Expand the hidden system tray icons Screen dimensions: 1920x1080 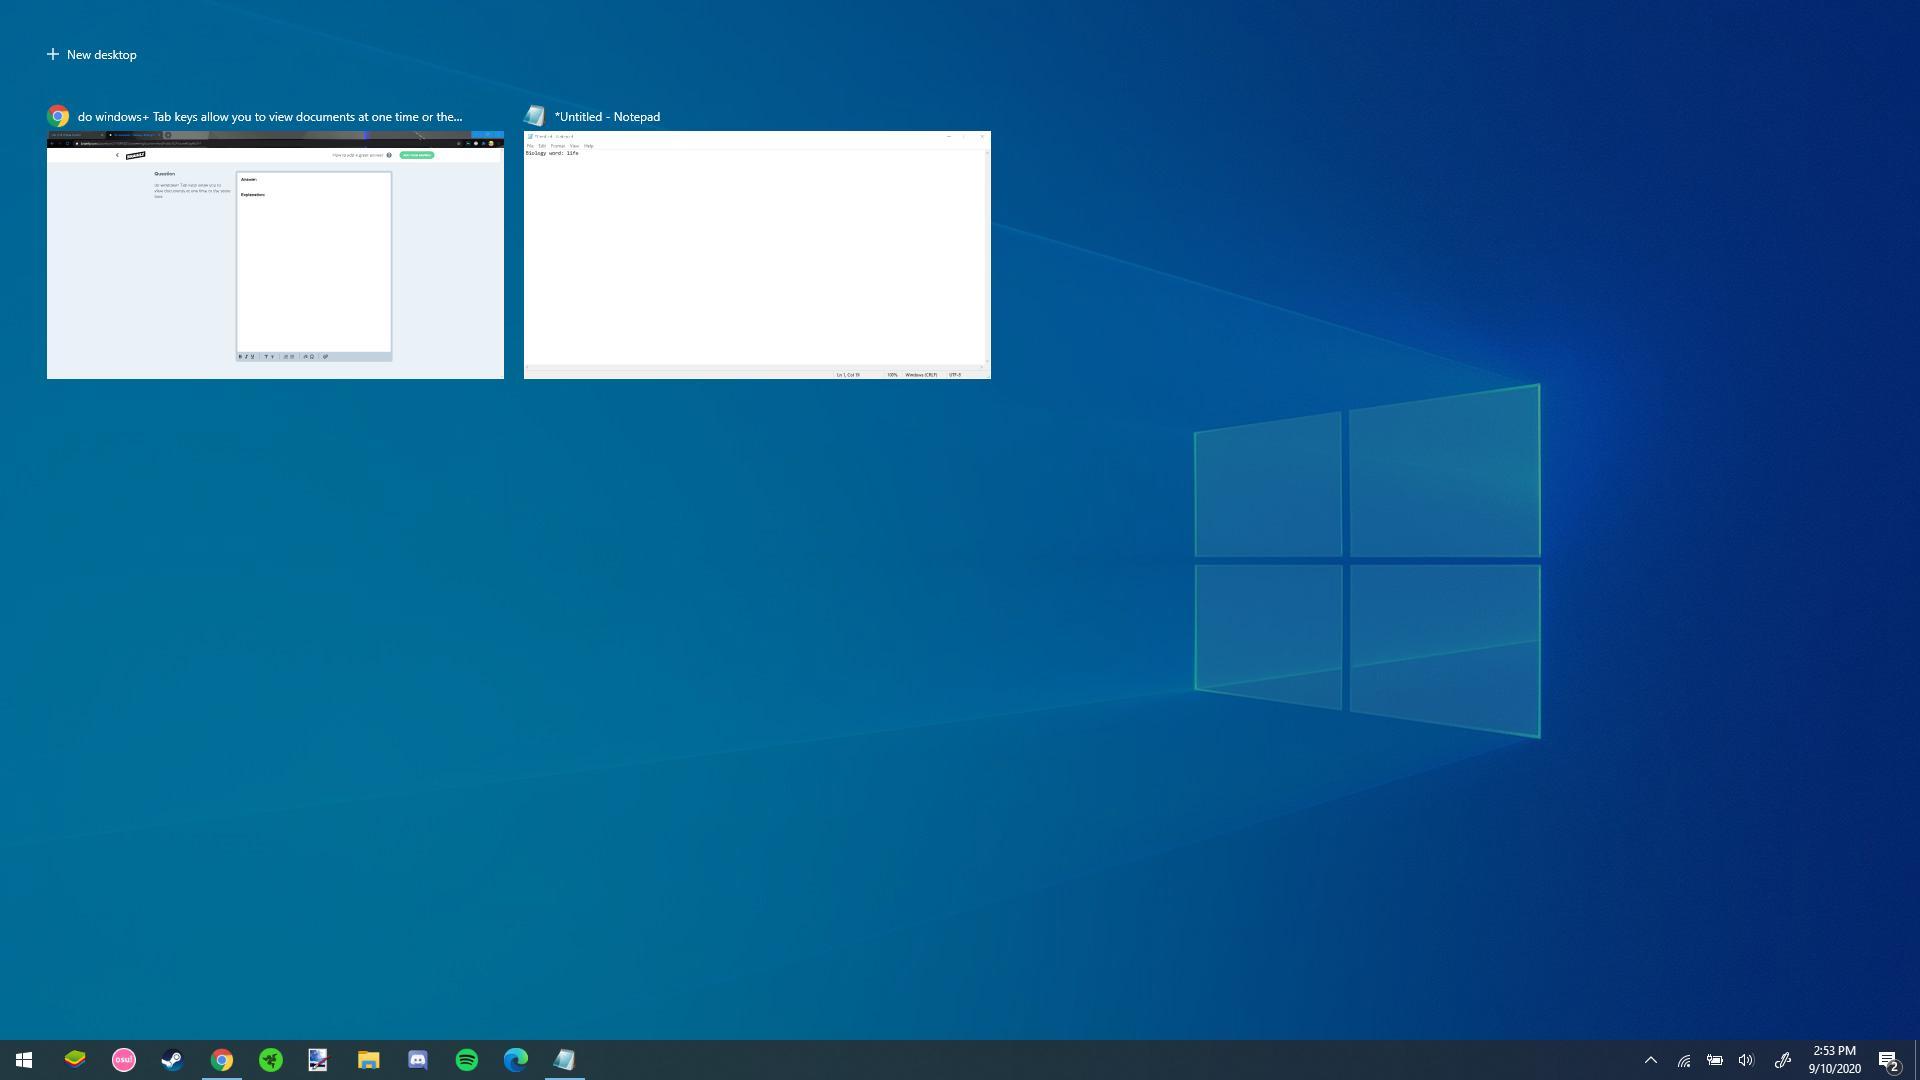click(1651, 1060)
